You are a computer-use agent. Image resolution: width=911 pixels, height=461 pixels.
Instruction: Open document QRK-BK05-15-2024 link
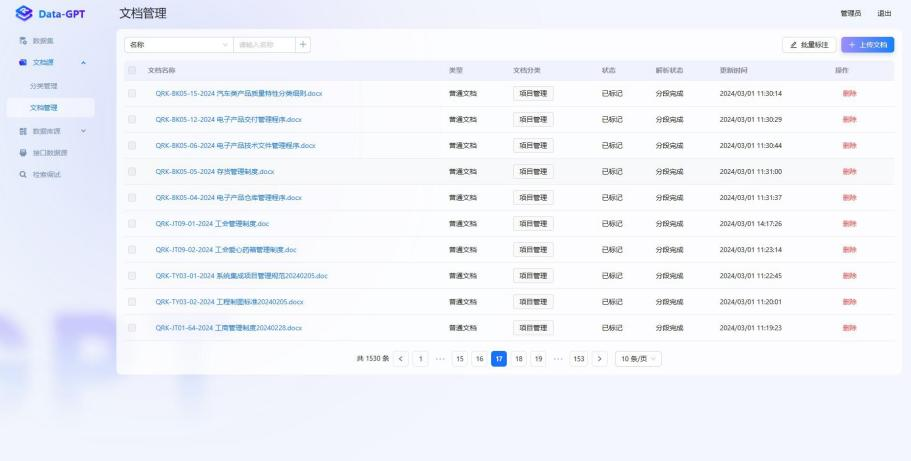coord(239,94)
